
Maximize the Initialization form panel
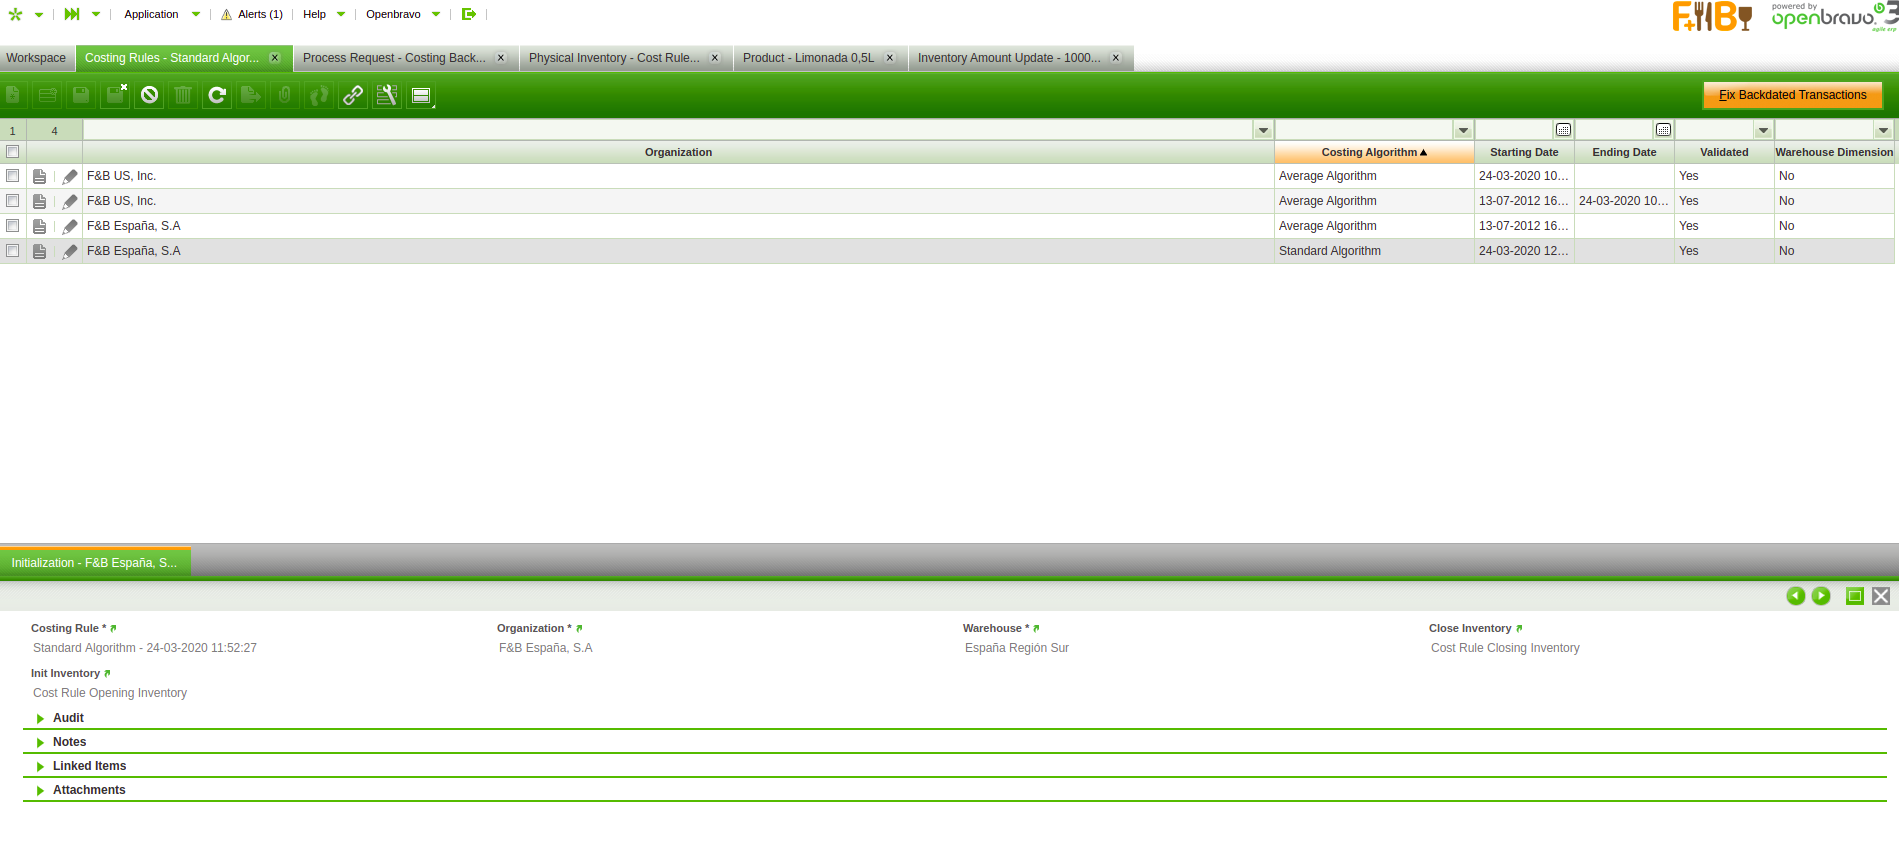1855,596
